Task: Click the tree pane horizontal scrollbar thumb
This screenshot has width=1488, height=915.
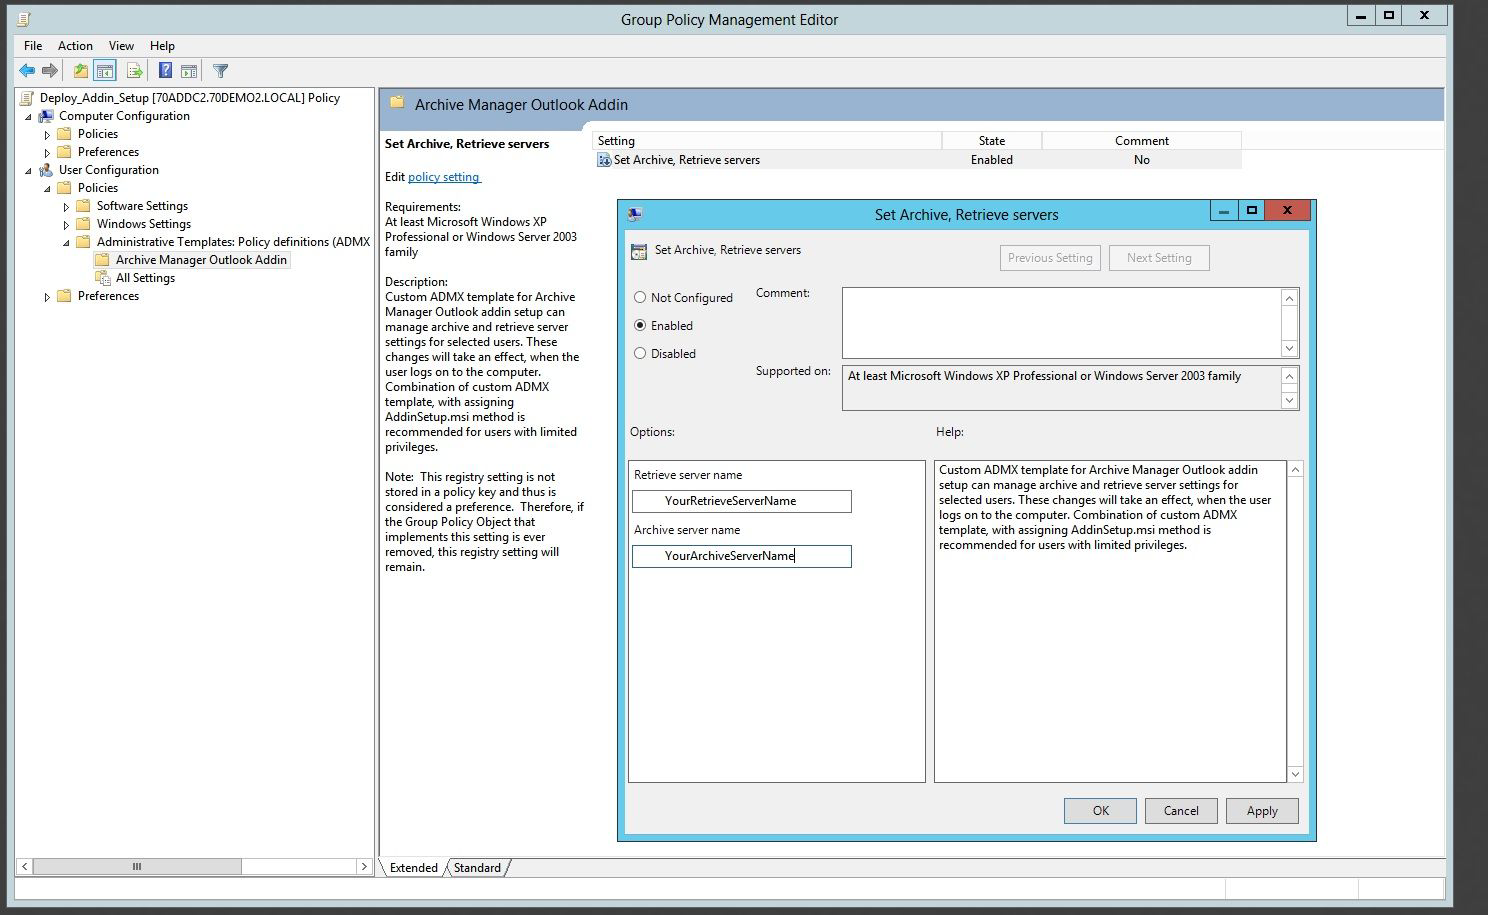Action: 137,867
